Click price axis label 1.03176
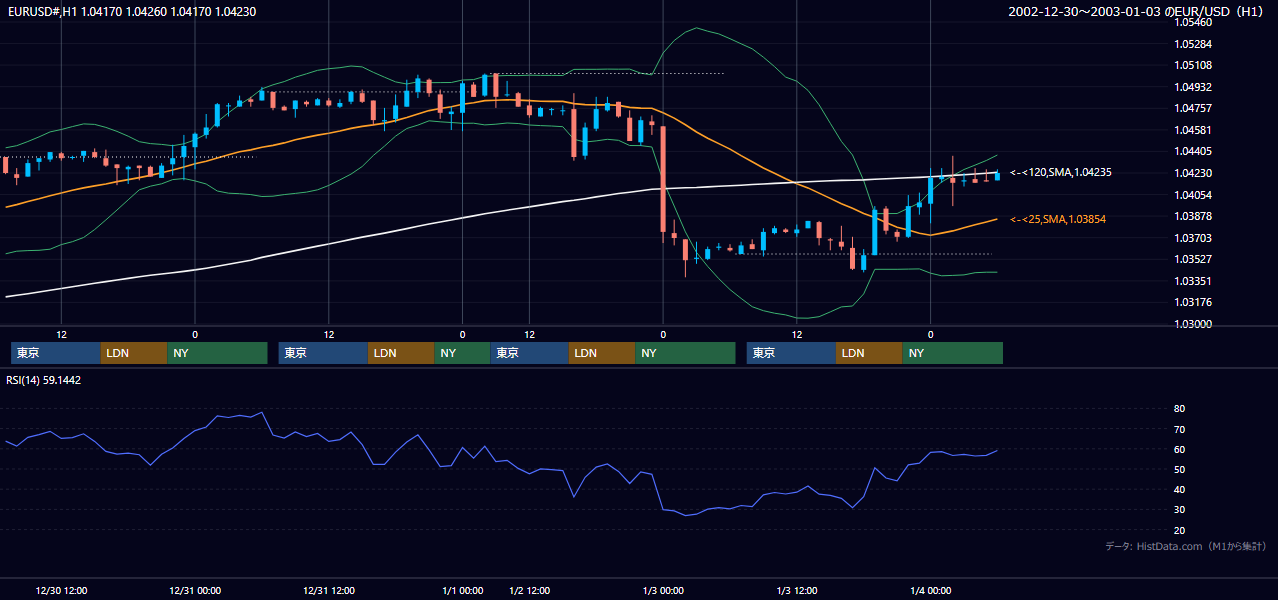 [x=1193, y=302]
